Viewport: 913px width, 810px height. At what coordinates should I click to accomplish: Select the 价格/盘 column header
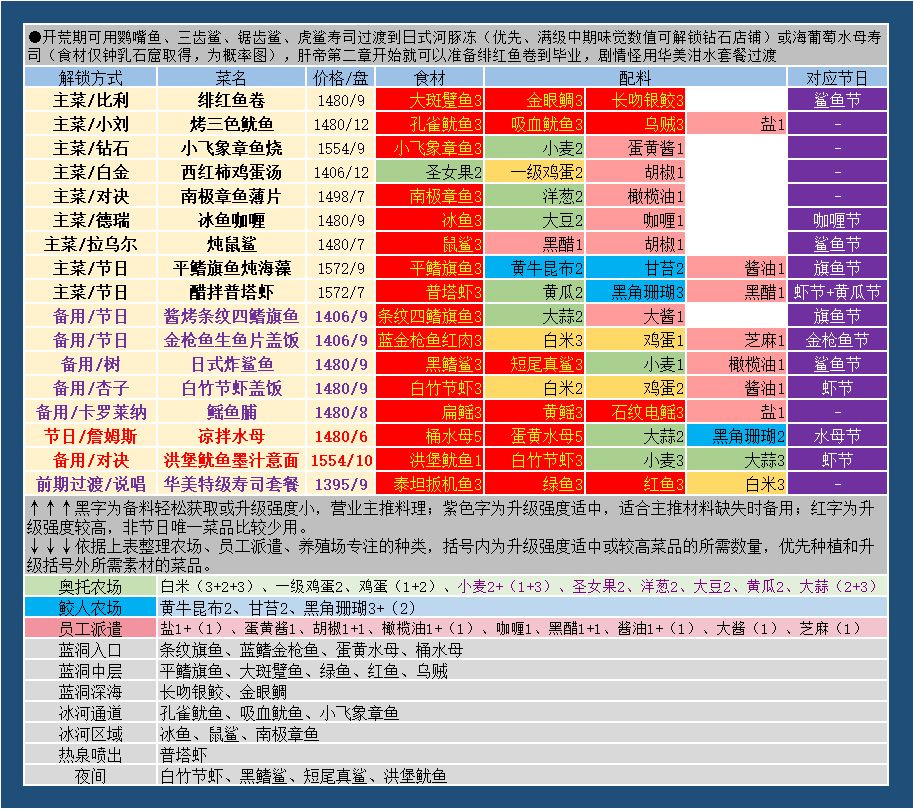(340, 77)
